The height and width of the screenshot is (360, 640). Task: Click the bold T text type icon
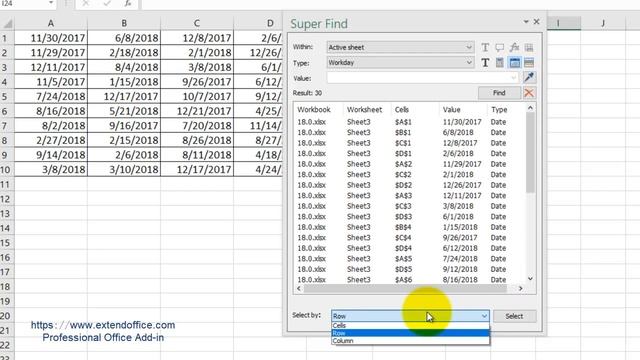coord(485,62)
